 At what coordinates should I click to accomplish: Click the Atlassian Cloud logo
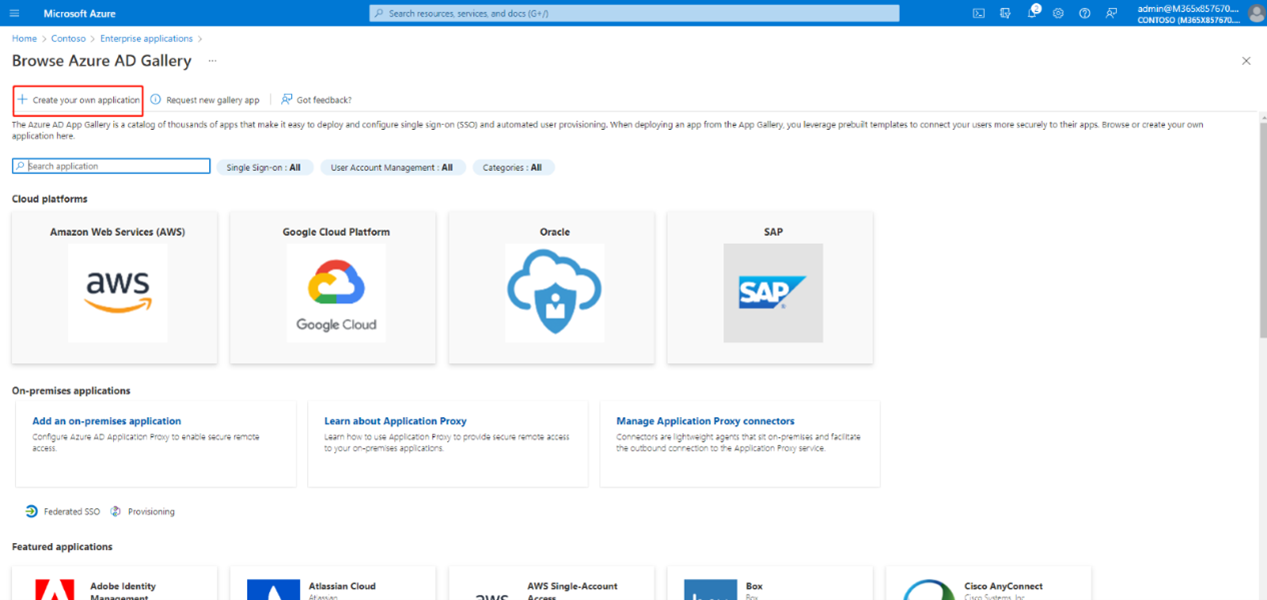[273, 589]
